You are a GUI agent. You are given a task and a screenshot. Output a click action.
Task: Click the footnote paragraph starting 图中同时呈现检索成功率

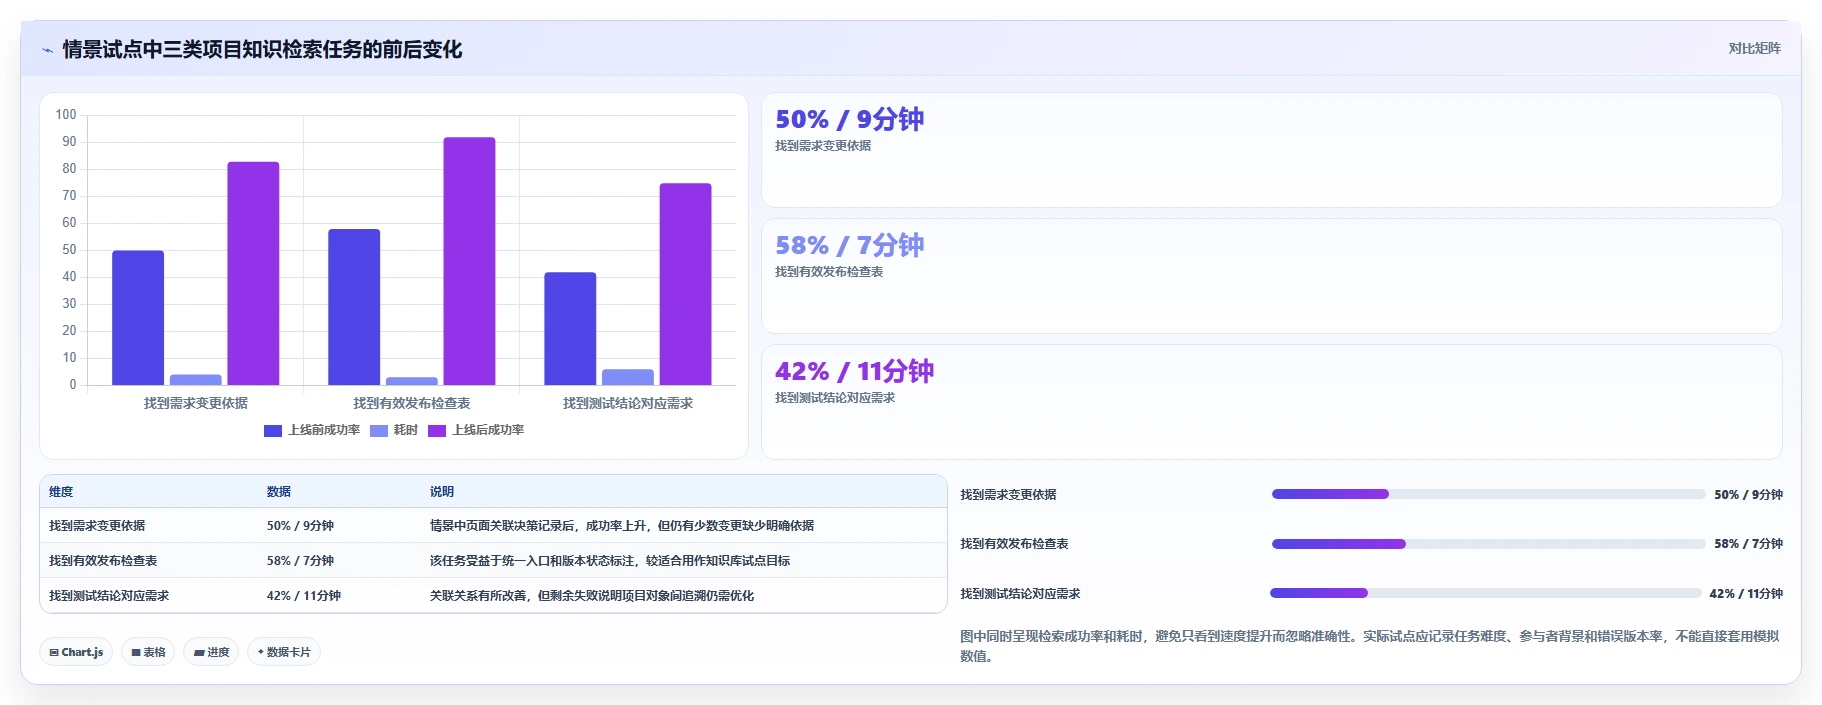1370,646
